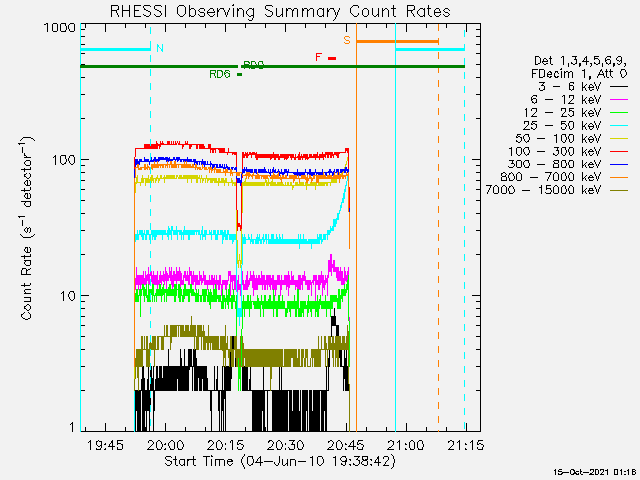The width and height of the screenshot is (640, 480).
Task: Click the cyan 'N' night flag label
Action: [x=160, y=48]
